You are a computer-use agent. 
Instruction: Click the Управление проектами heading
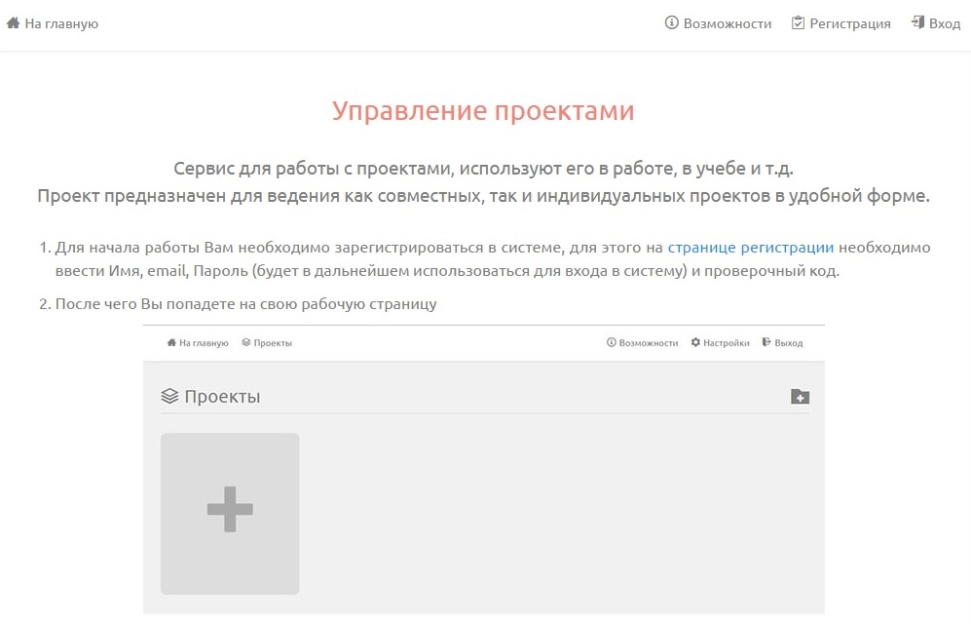pos(483,111)
